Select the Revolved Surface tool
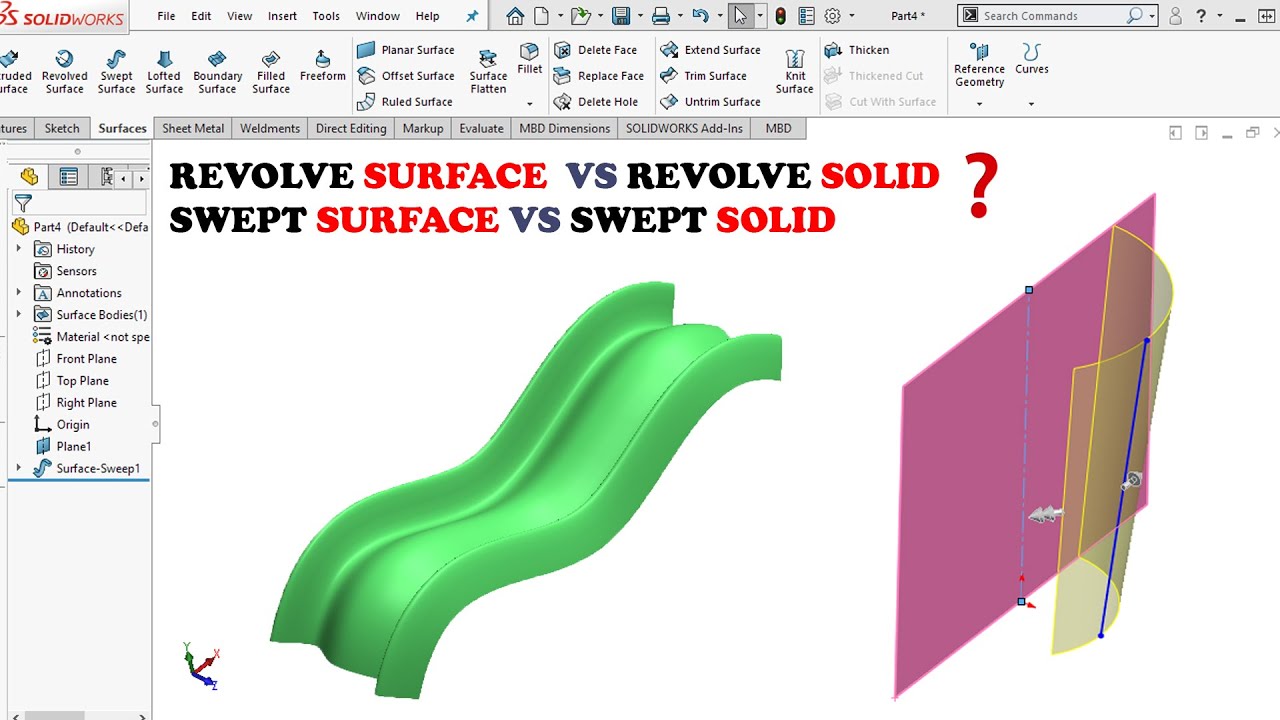 pyautogui.click(x=64, y=72)
